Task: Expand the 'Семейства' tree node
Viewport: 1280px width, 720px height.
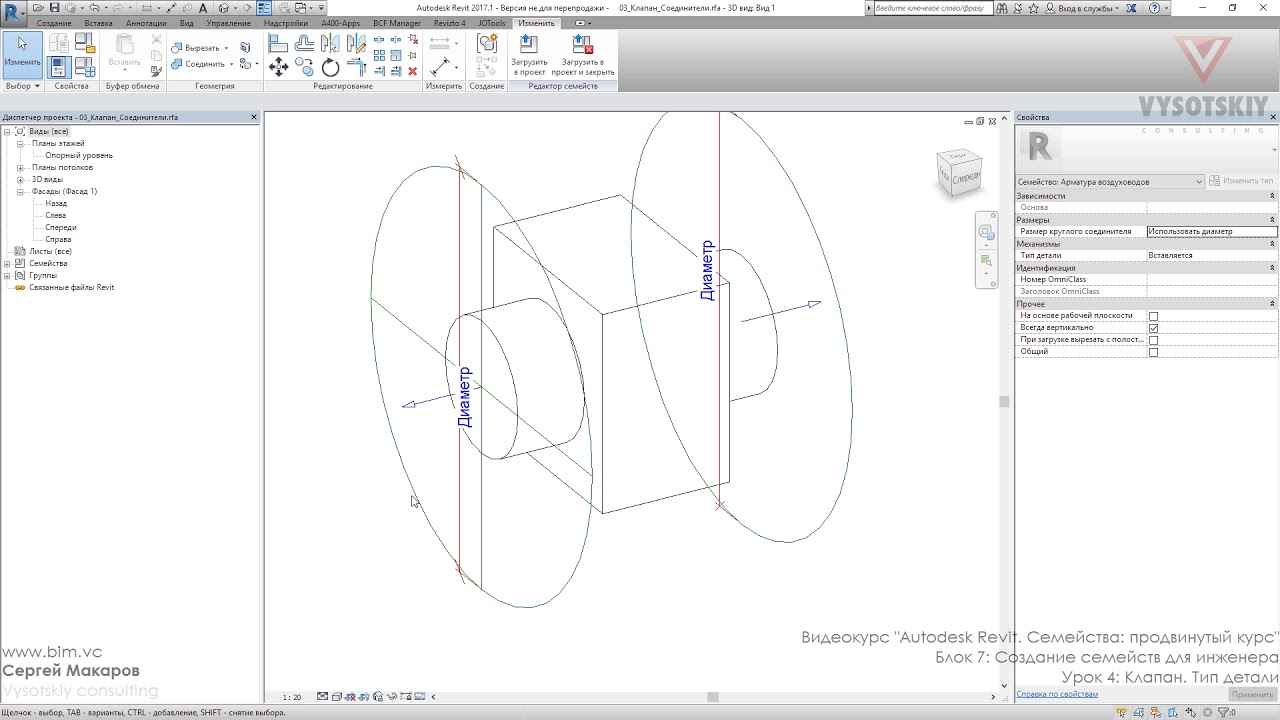Action: tap(7, 264)
